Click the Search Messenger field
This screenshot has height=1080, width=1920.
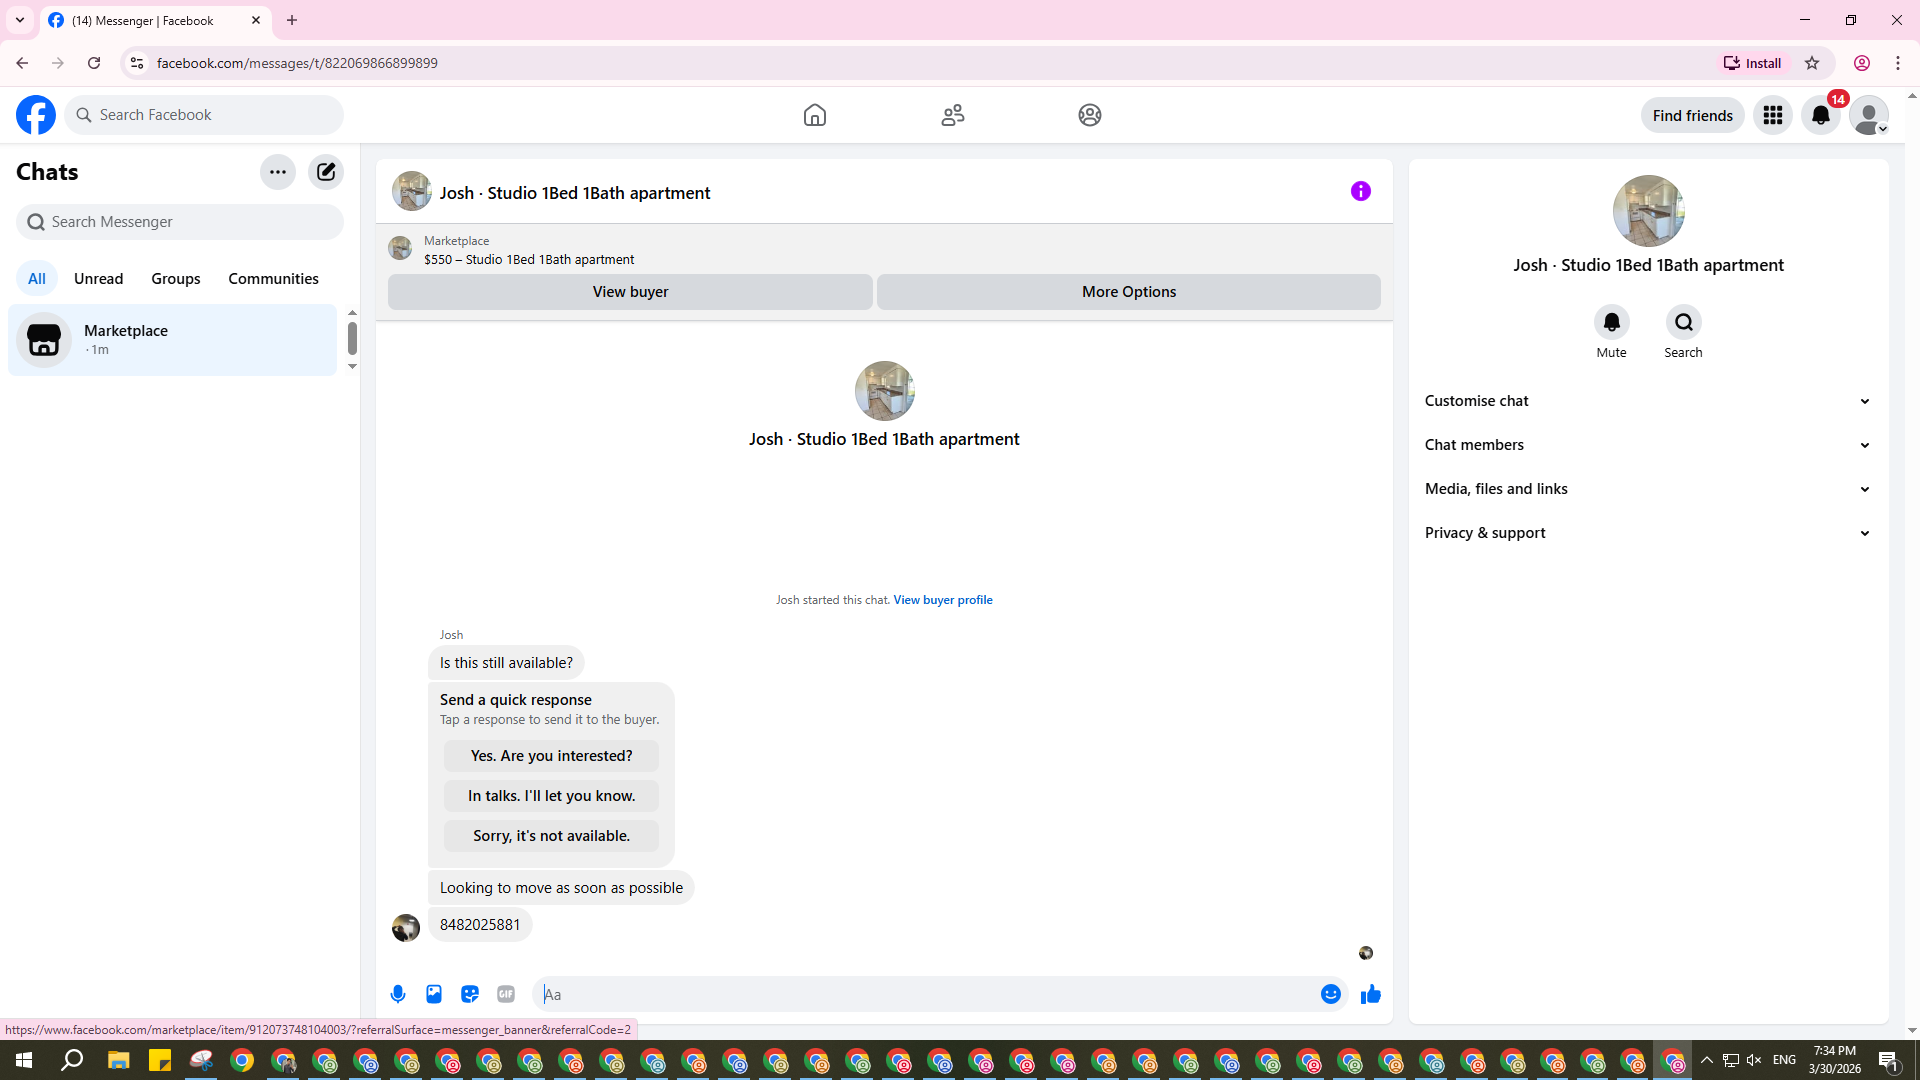180,222
